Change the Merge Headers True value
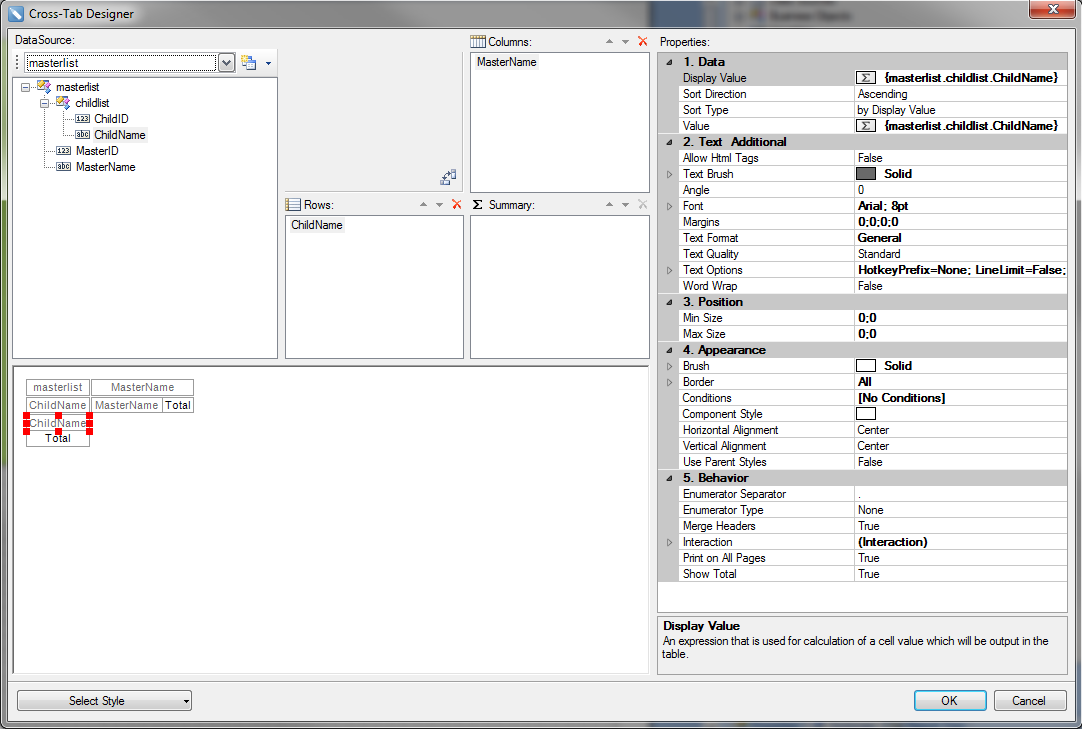The width and height of the screenshot is (1082, 729). pyautogui.click(x=961, y=526)
